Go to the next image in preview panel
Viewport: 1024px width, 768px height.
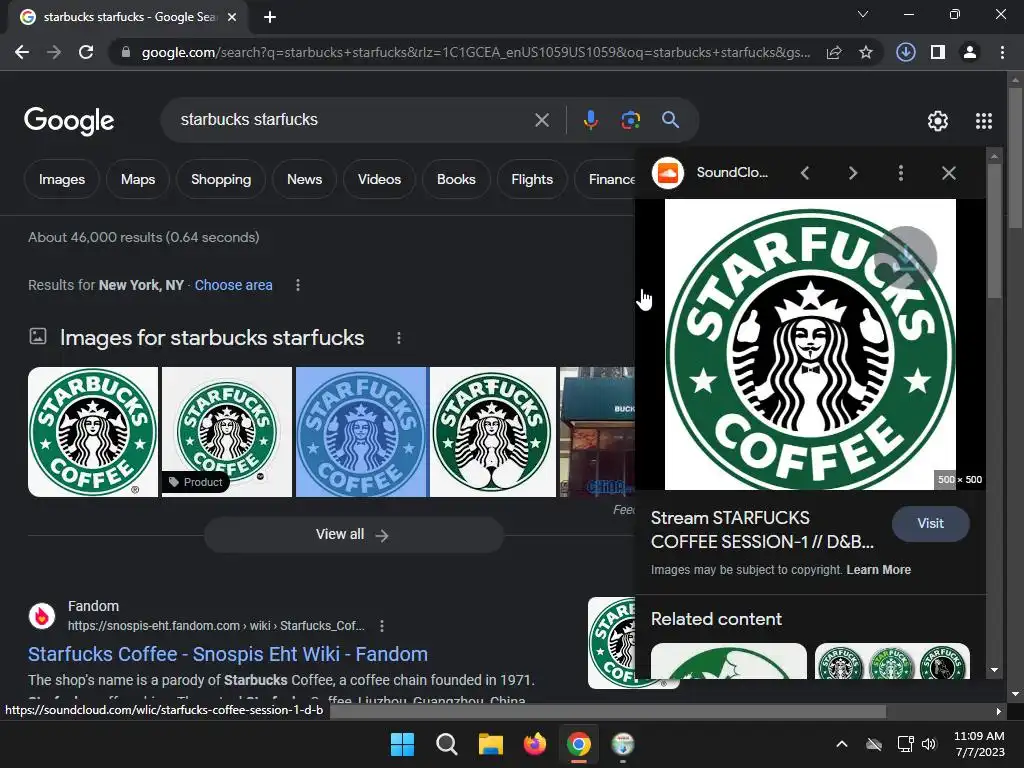tap(853, 173)
